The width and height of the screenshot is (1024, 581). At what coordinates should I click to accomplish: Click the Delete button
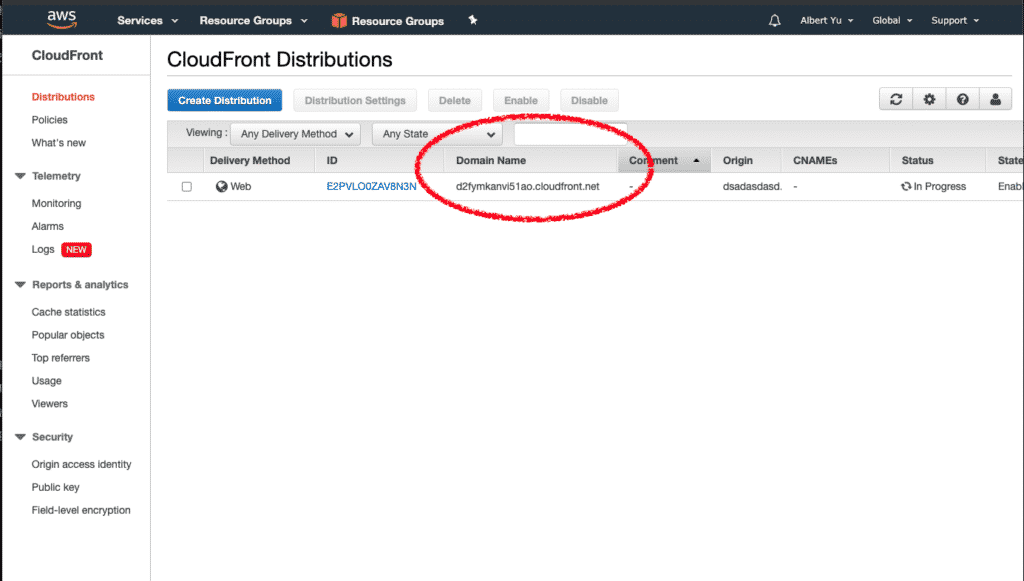pos(455,101)
